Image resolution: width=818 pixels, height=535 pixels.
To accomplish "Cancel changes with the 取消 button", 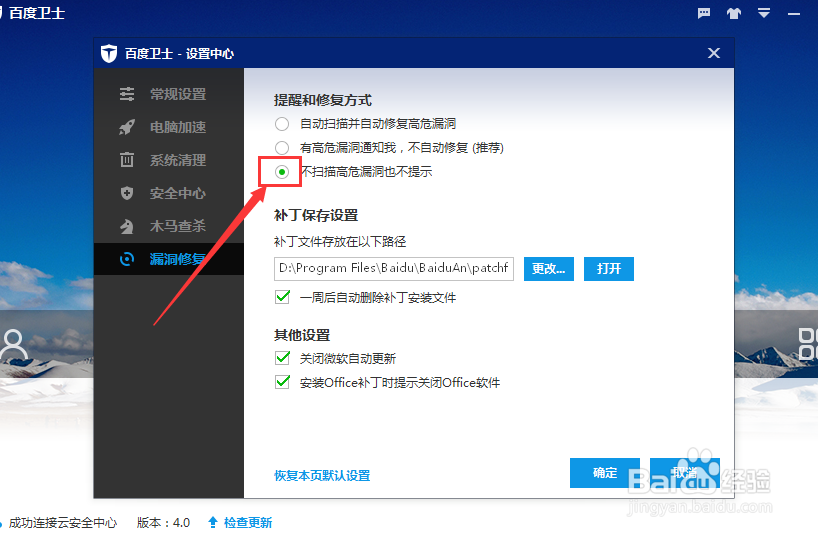I will tap(685, 473).
